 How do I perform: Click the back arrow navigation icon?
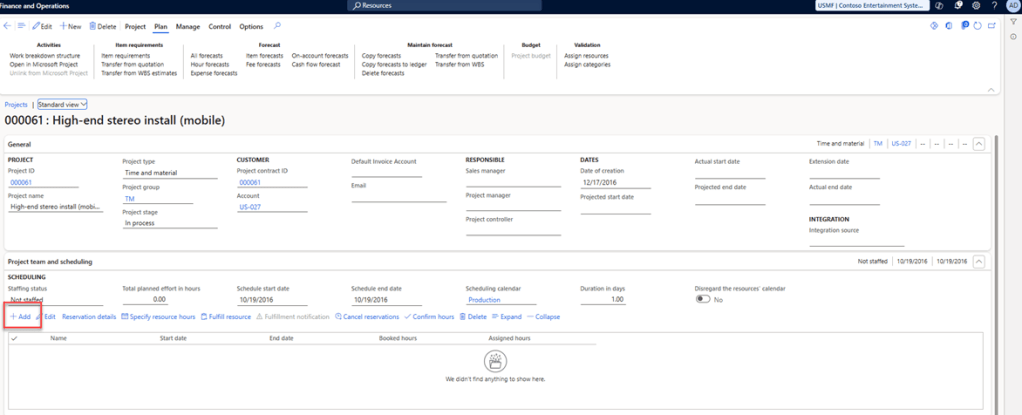coord(9,26)
